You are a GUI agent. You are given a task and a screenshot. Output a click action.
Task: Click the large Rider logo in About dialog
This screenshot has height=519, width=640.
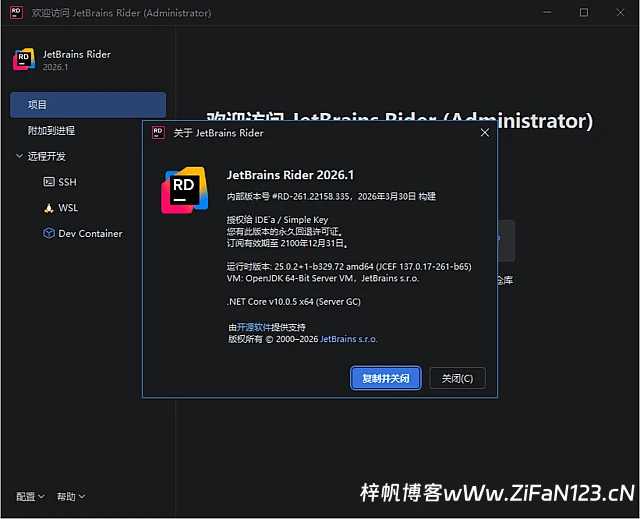(x=185, y=191)
